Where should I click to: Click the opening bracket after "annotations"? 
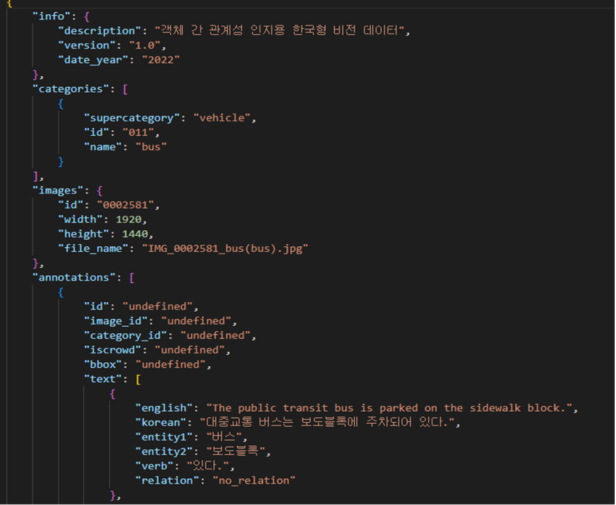[132, 278]
